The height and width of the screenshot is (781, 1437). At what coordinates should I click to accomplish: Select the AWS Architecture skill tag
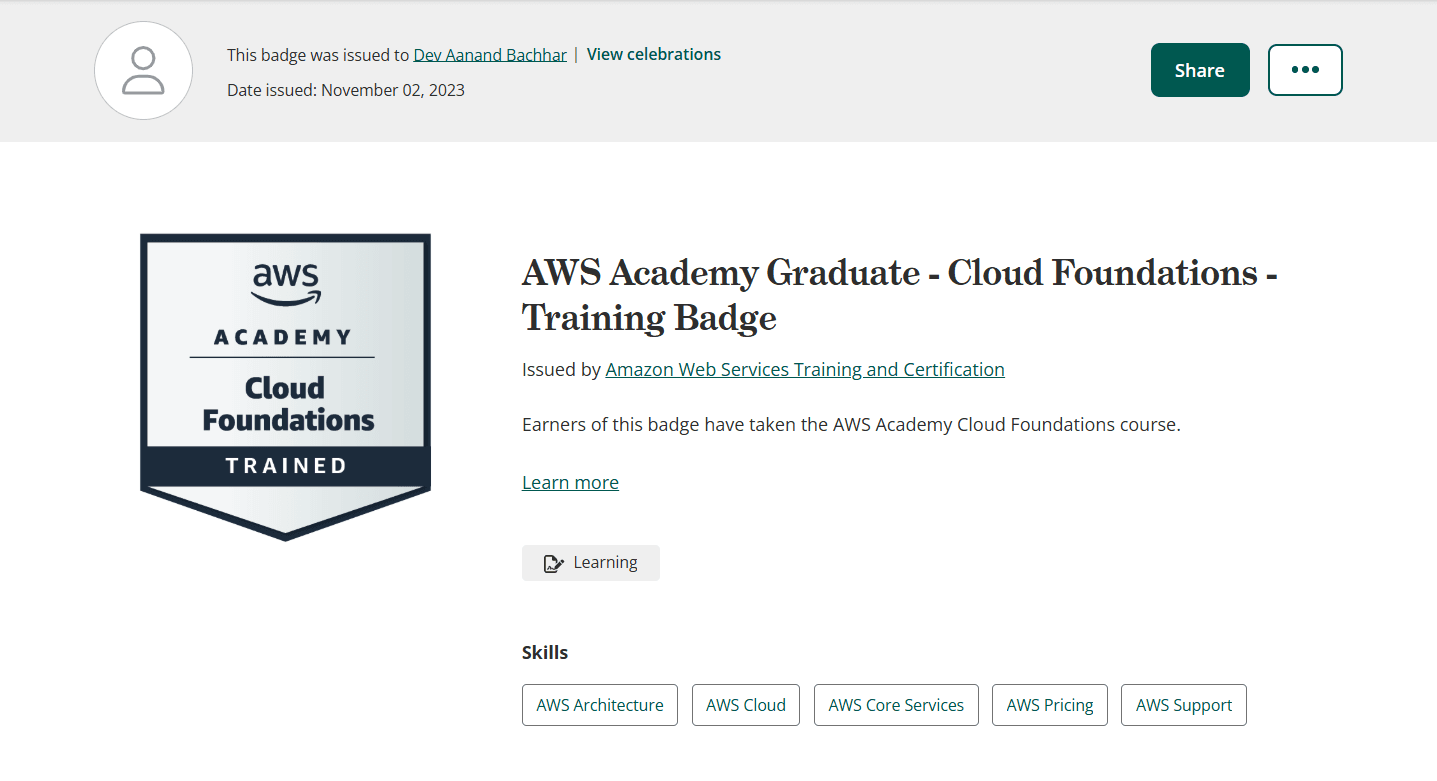[x=600, y=705]
